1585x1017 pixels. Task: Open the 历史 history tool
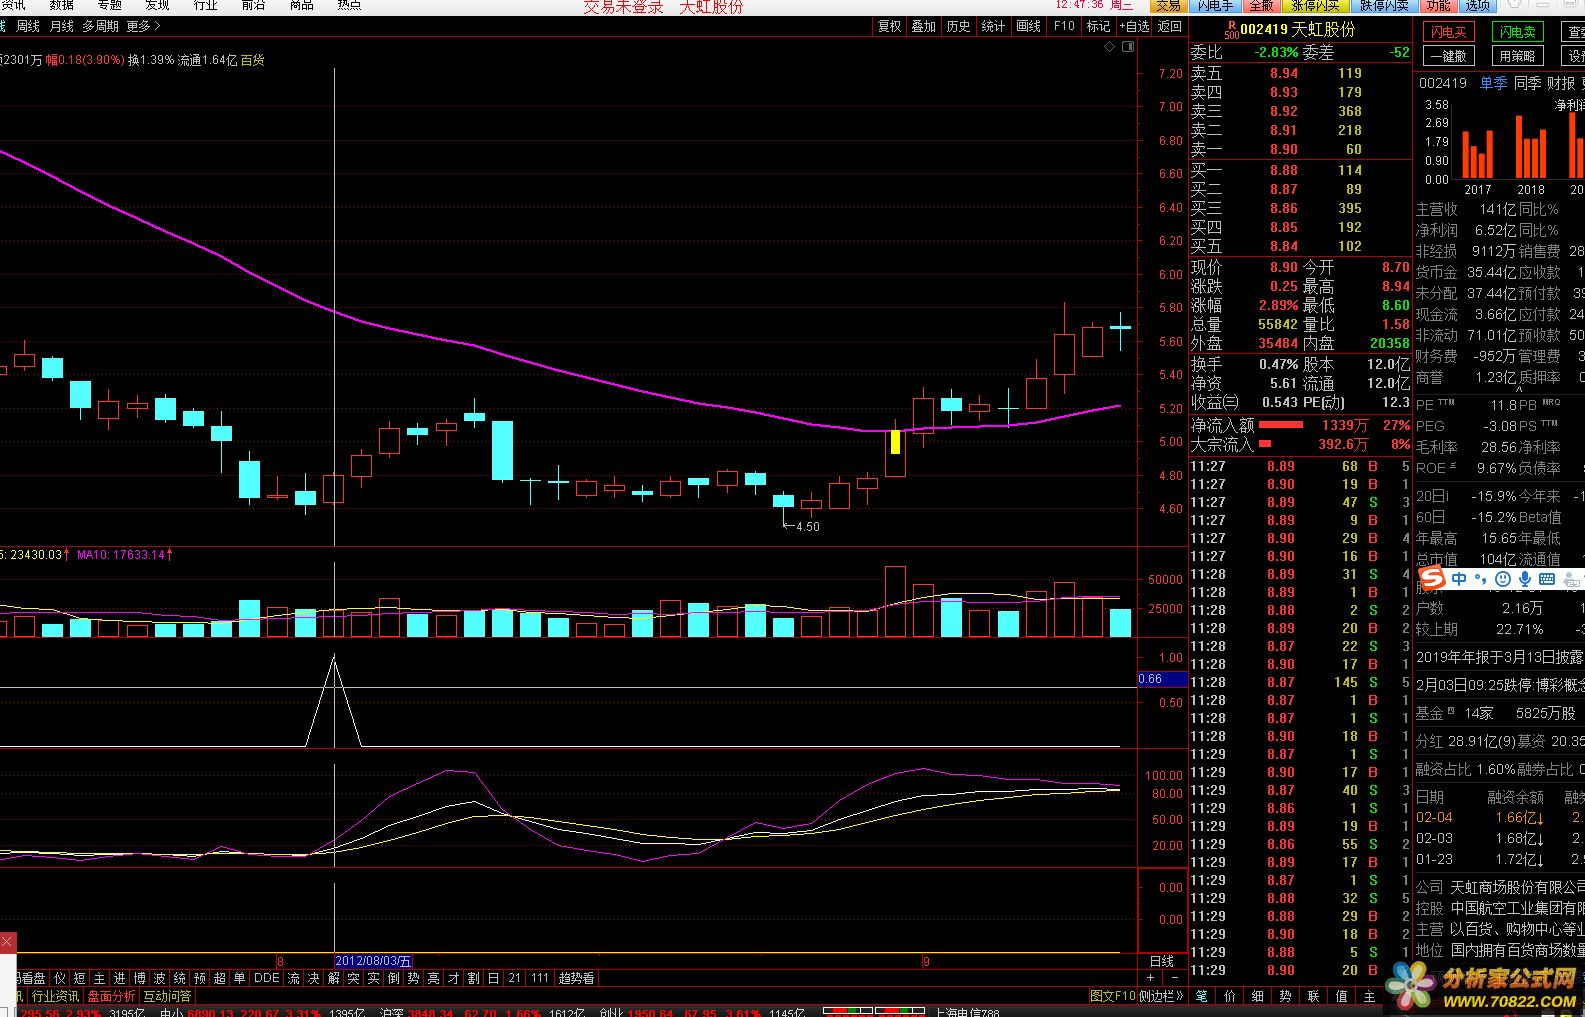tap(958, 26)
